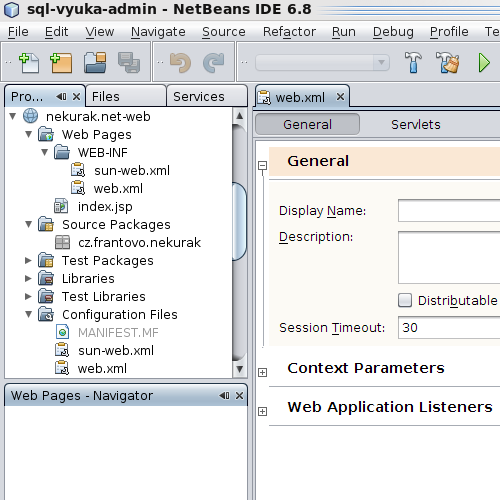Image resolution: width=500 pixels, height=500 pixels.
Task: Click the Projects tree scrollbar down arrow
Action: click(x=240, y=369)
